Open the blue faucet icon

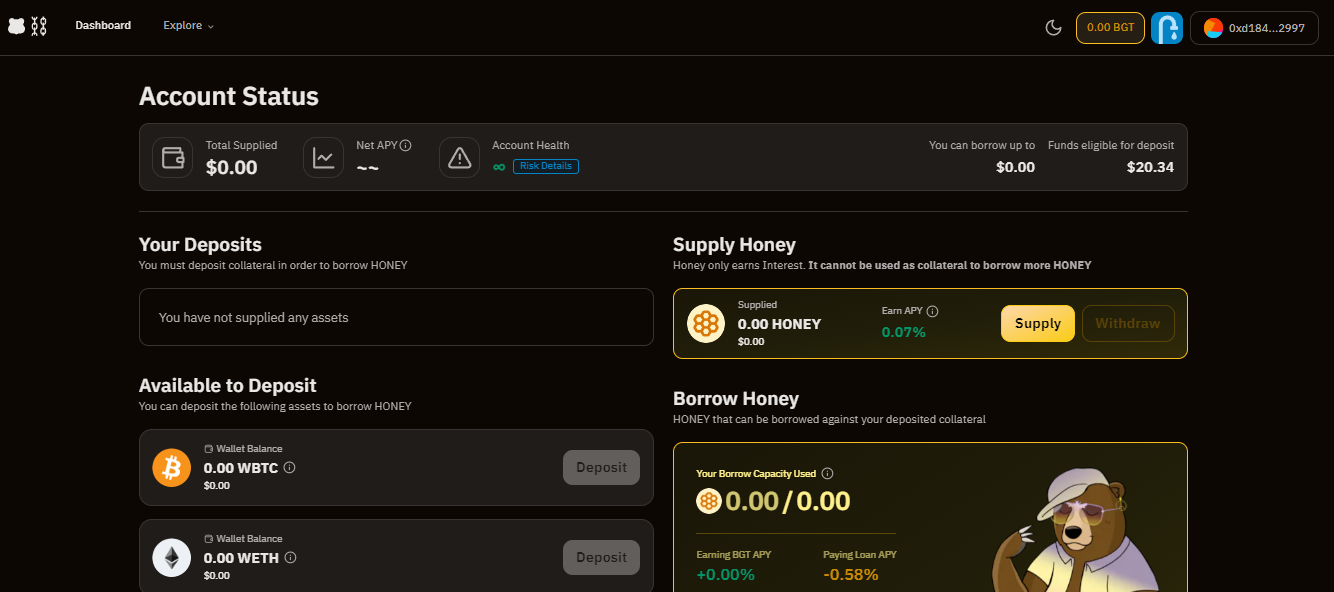coord(1167,28)
